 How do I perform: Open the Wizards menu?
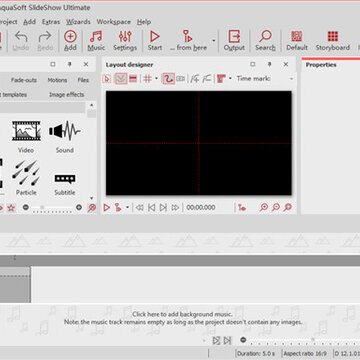(x=78, y=22)
